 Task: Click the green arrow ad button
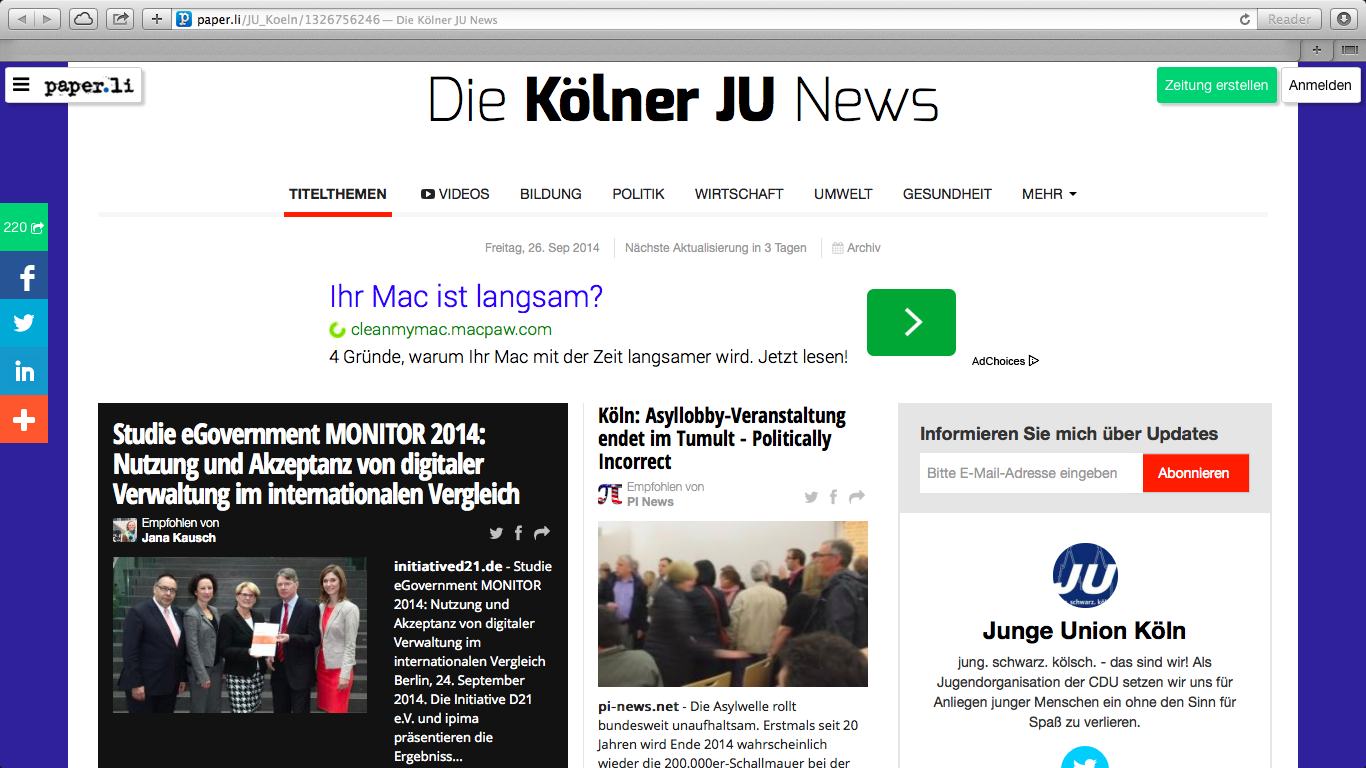(911, 322)
